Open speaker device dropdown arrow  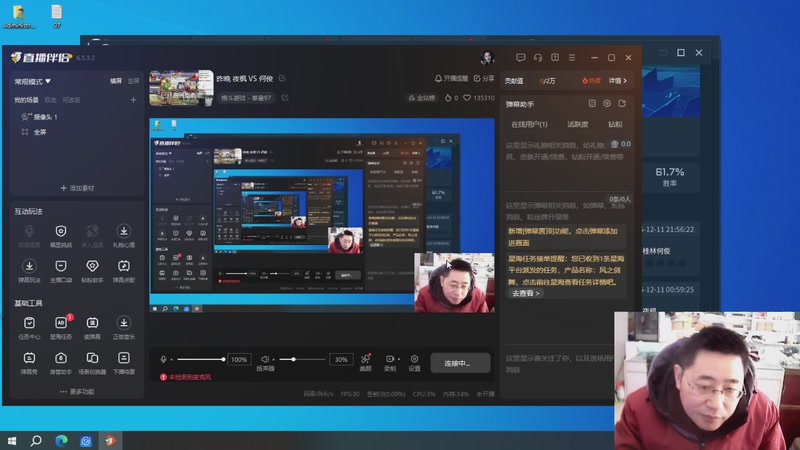(273, 359)
